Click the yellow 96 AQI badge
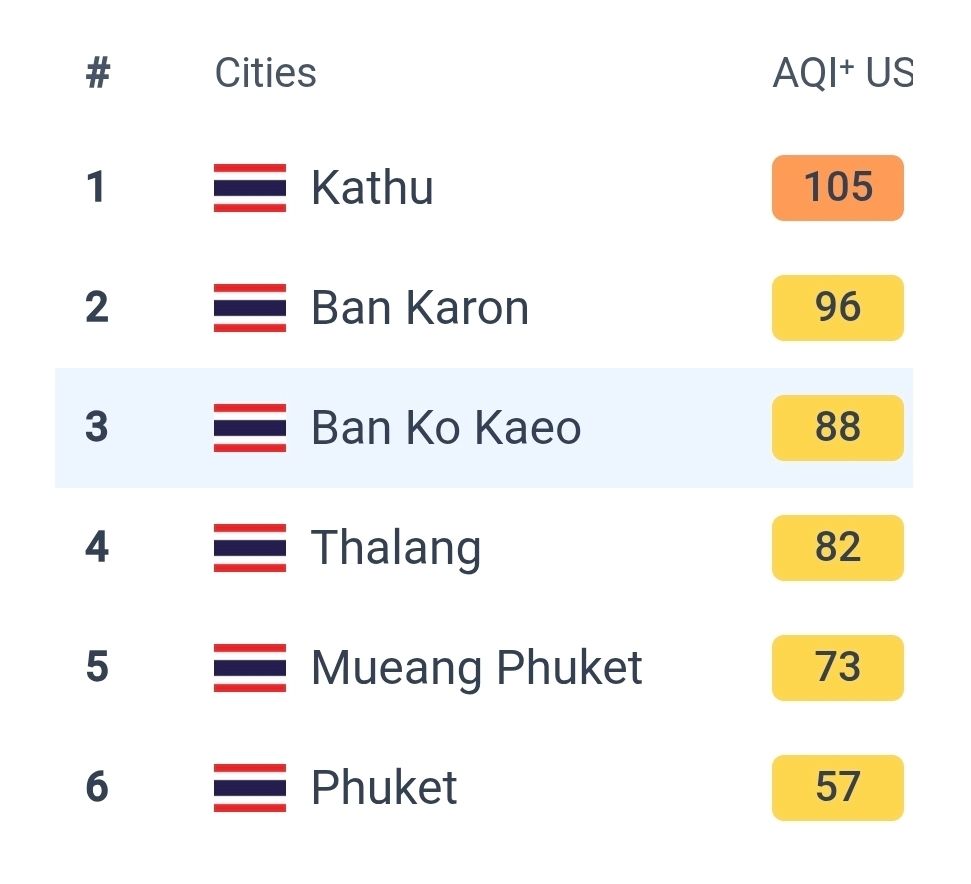The width and height of the screenshot is (971, 884). pyautogui.click(x=838, y=308)
